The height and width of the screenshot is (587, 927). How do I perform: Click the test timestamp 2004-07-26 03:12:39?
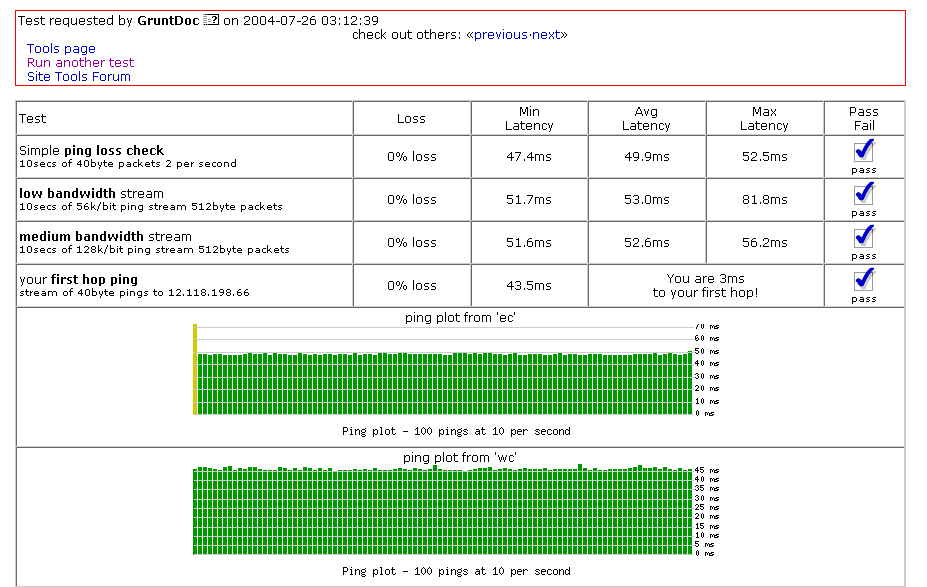pos(311,21)
